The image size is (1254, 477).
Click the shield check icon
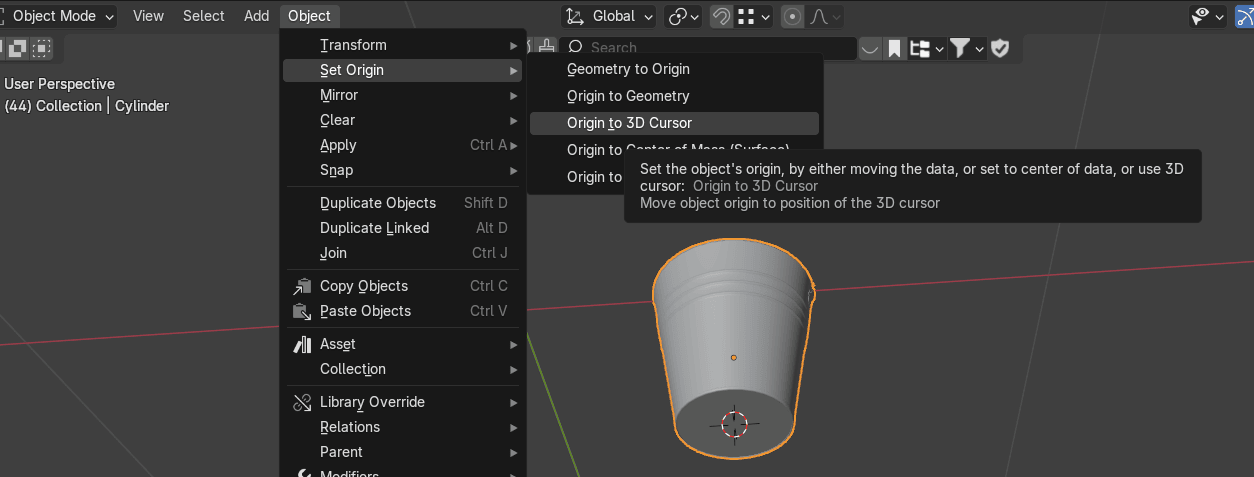(1000, 48)
